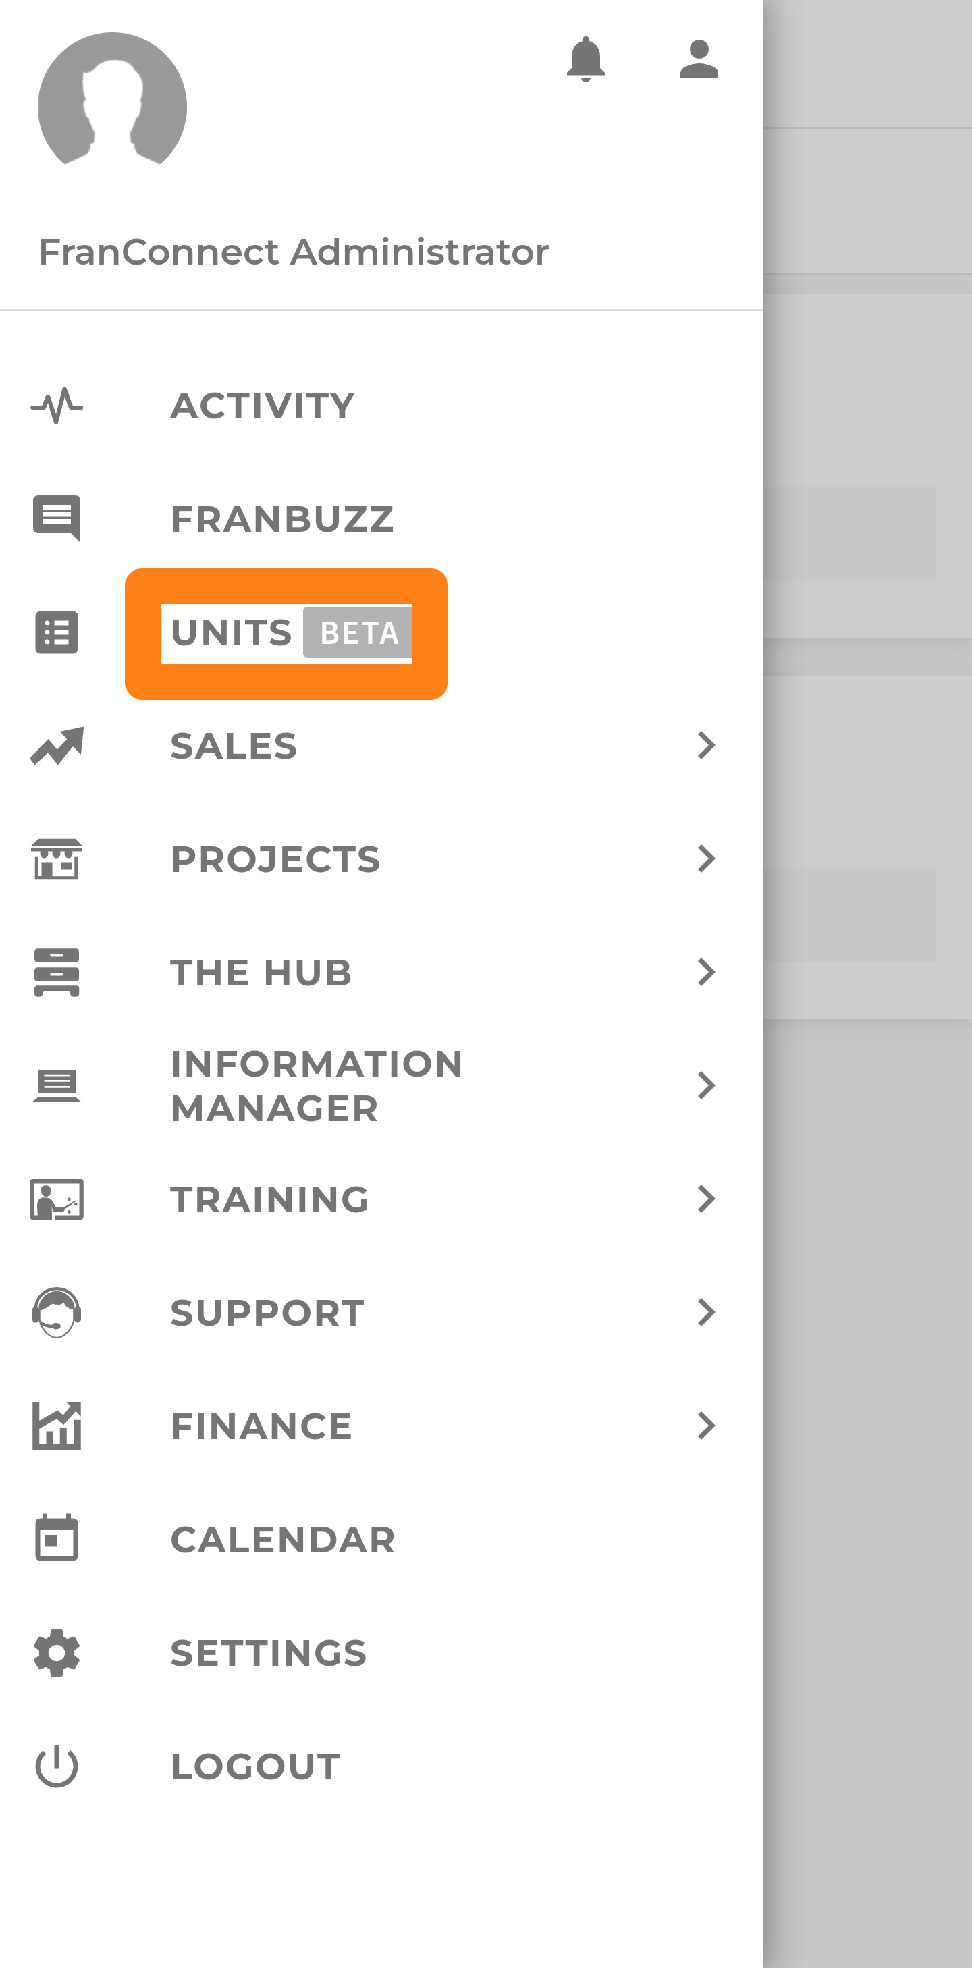Expand the Finance submenu chevron
The image size is (972, 1968).
(x=707, y=1425)
